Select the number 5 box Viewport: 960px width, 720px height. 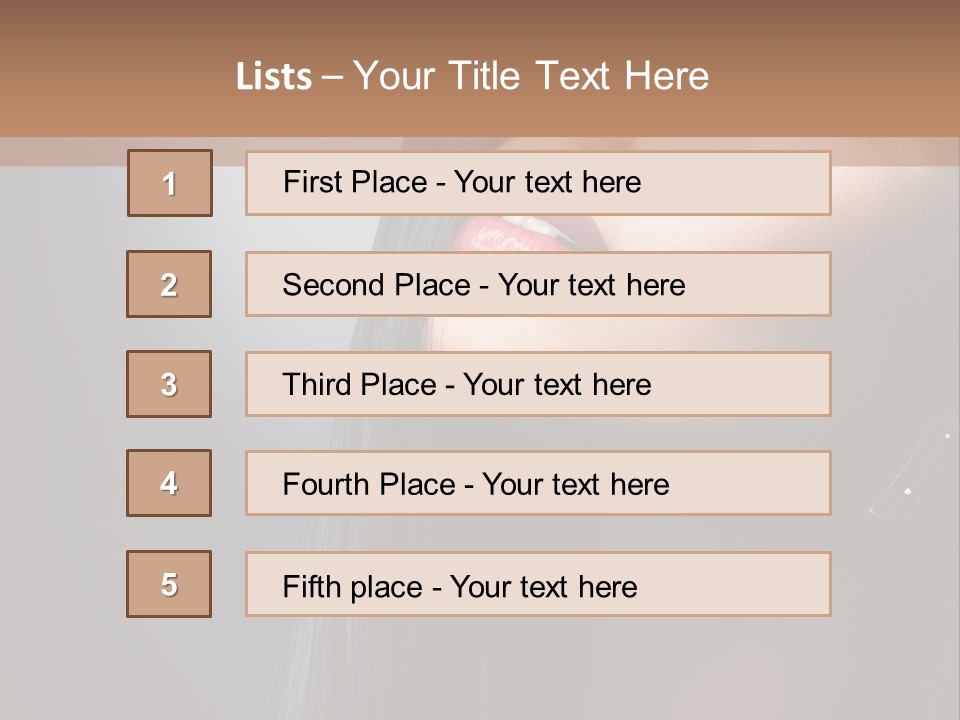tap(169, 584)
